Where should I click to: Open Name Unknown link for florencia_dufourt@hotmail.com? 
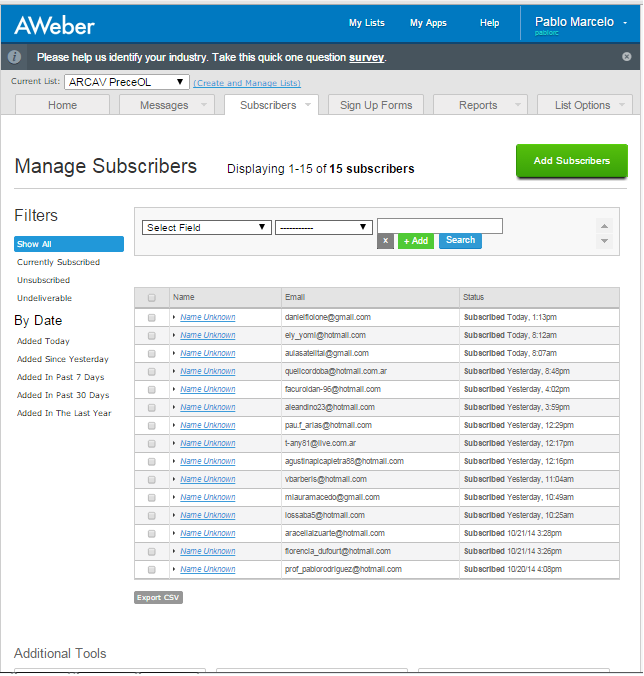[208, 551]
